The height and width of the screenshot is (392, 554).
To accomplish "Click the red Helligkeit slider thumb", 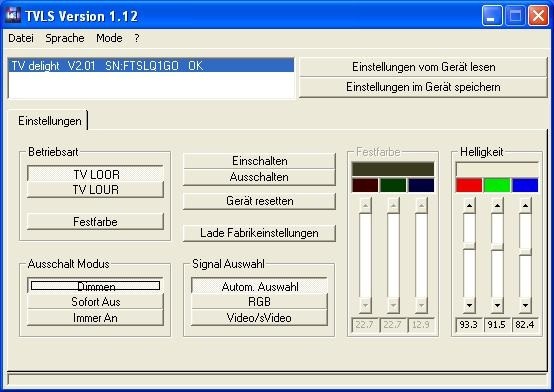I will 469,246.
